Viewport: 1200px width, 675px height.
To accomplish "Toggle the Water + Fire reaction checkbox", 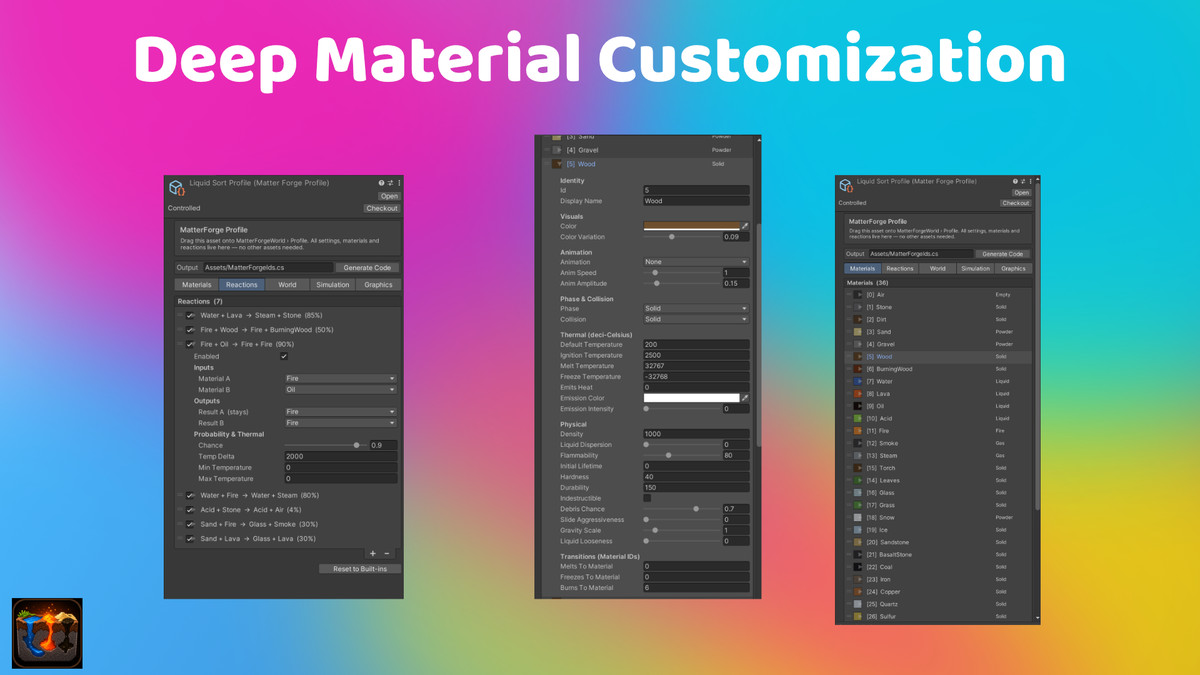I will tap(190, 495).
